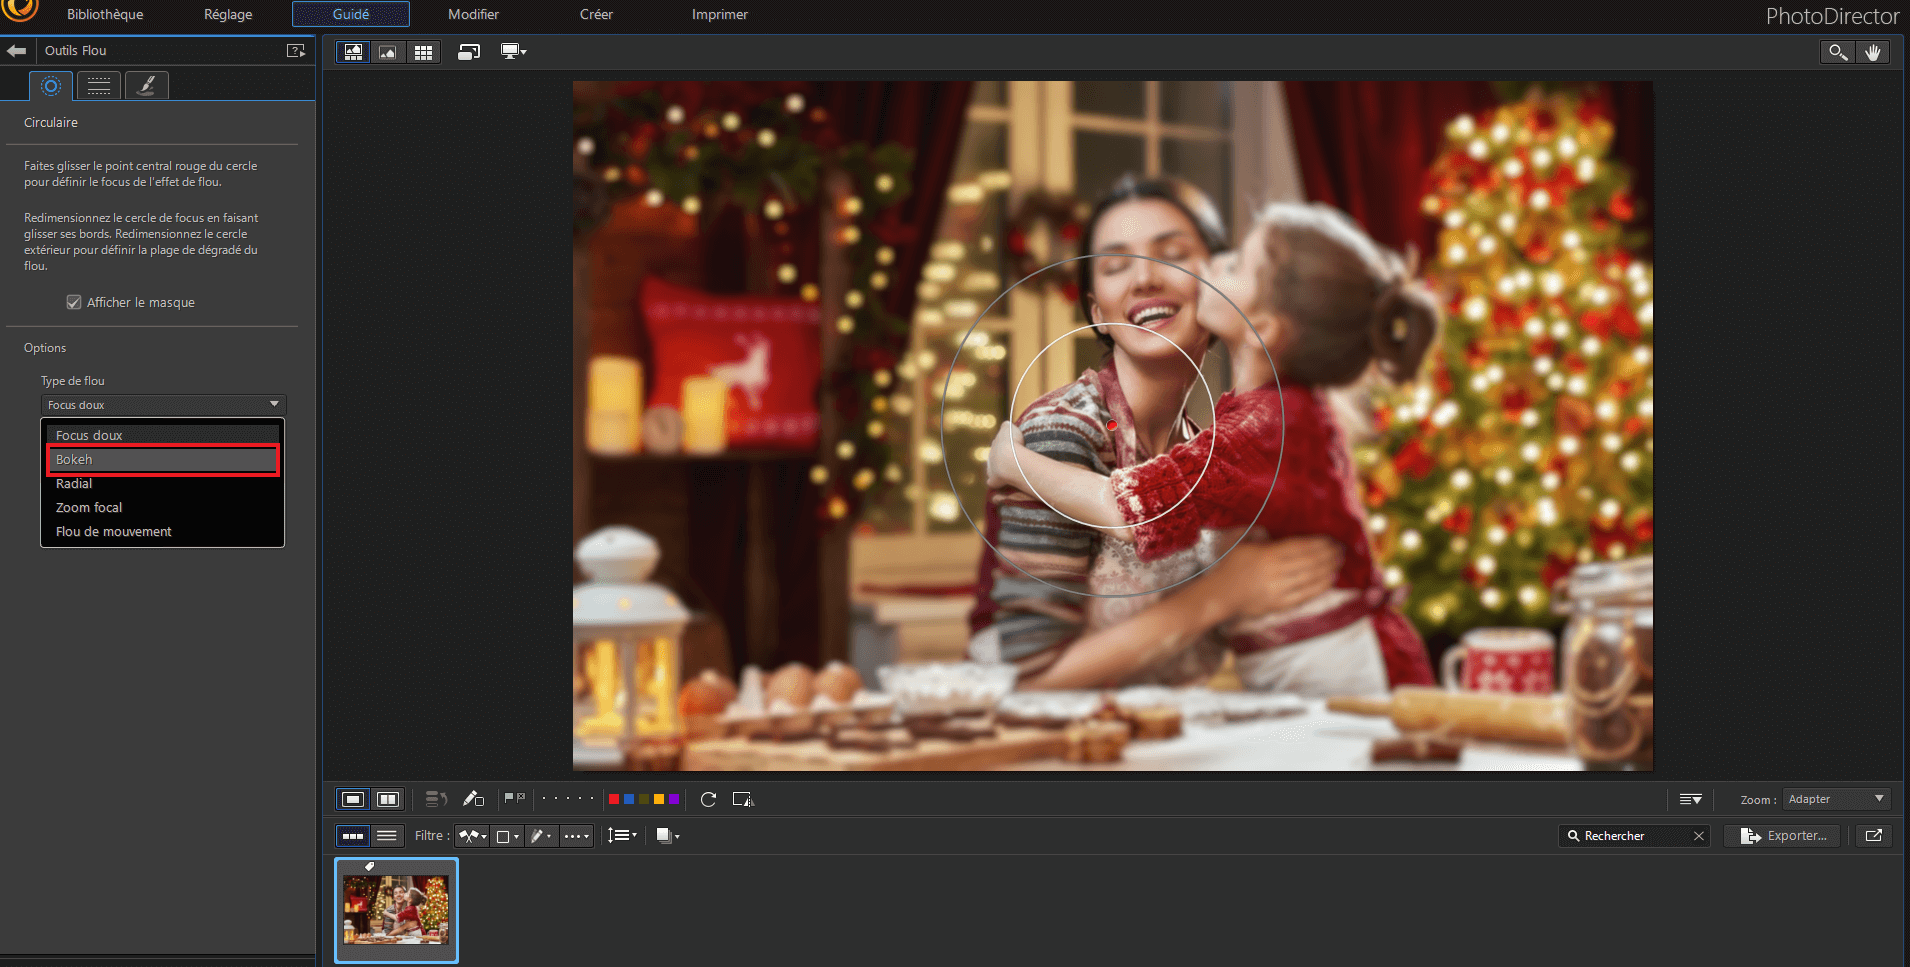Select the Christmas photo thumbnail
The height and width of the screenshot is (967, 1910).
coord(396,910)
